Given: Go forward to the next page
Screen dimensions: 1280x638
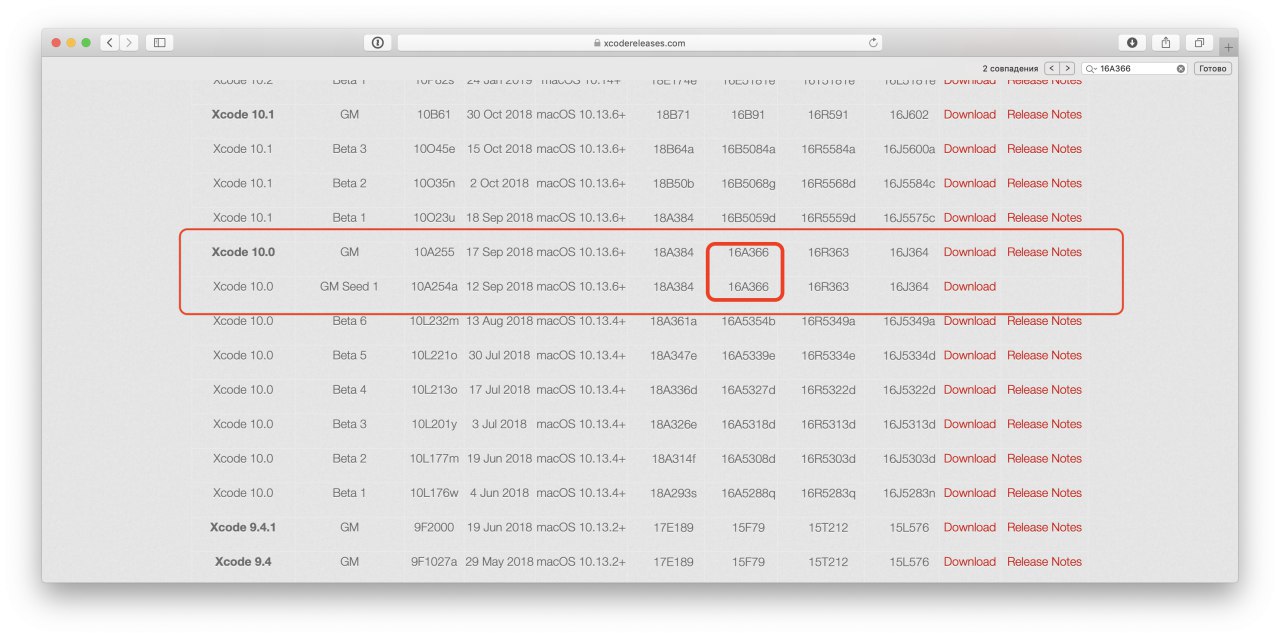Looking at the screenshot, I should coord(129,43).
